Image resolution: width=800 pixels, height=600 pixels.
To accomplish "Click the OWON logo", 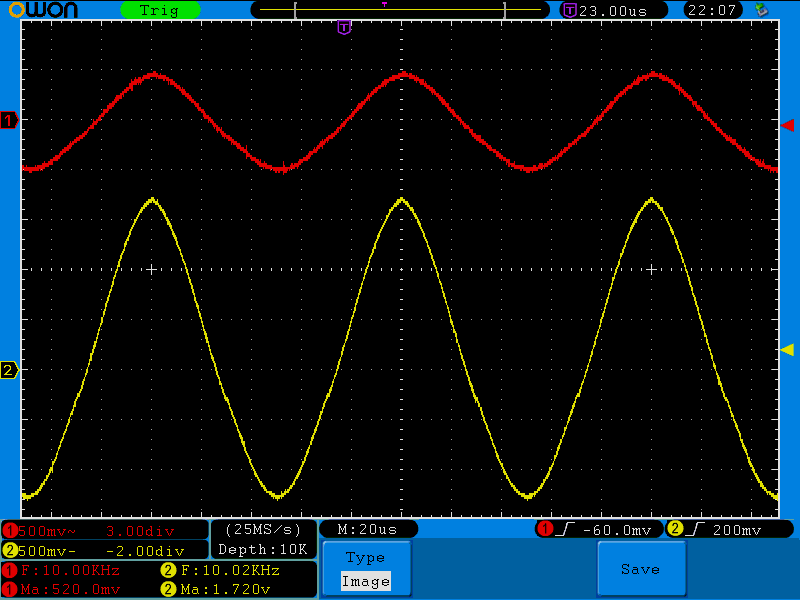I will [x=43, y=10].
